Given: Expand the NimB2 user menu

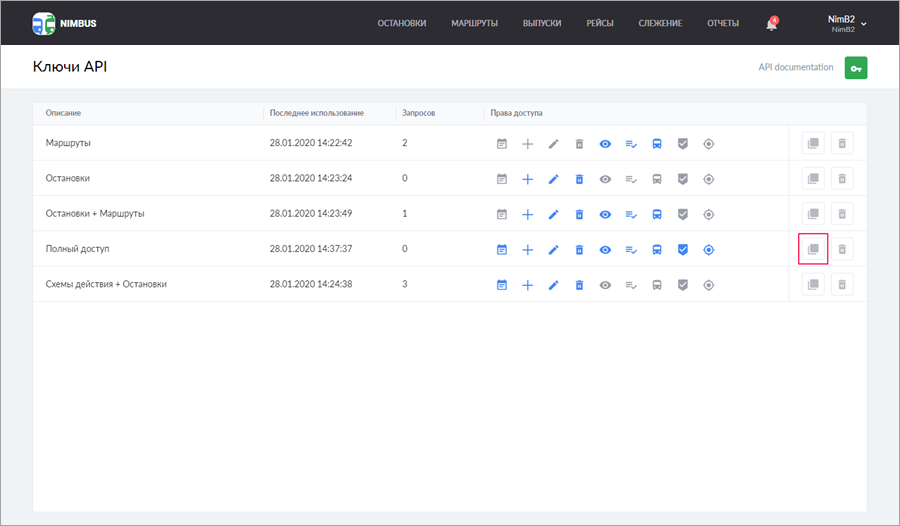Looking at the screenshot, I should (847, 23).
